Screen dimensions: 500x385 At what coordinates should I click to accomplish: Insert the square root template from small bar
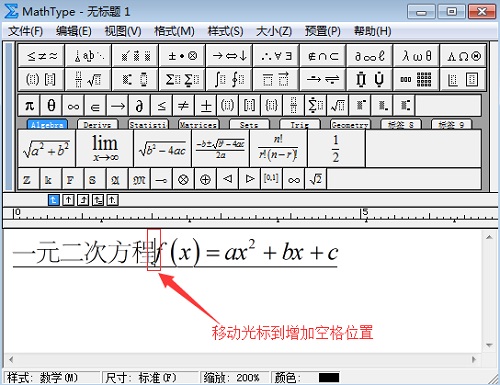coord(338,106)
